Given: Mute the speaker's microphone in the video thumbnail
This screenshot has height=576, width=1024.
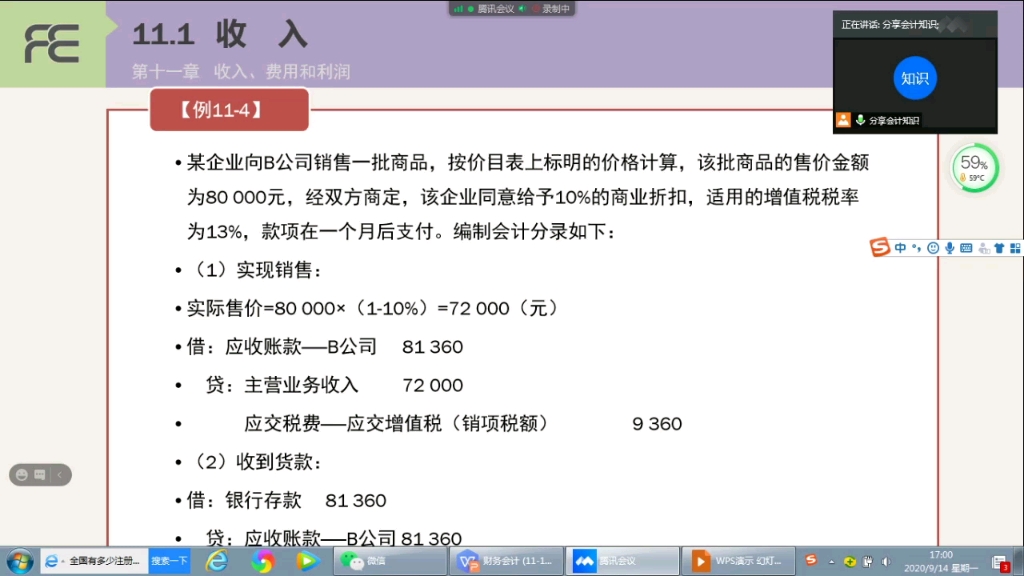Looking at the screenshot, I should tap(860, 120).
